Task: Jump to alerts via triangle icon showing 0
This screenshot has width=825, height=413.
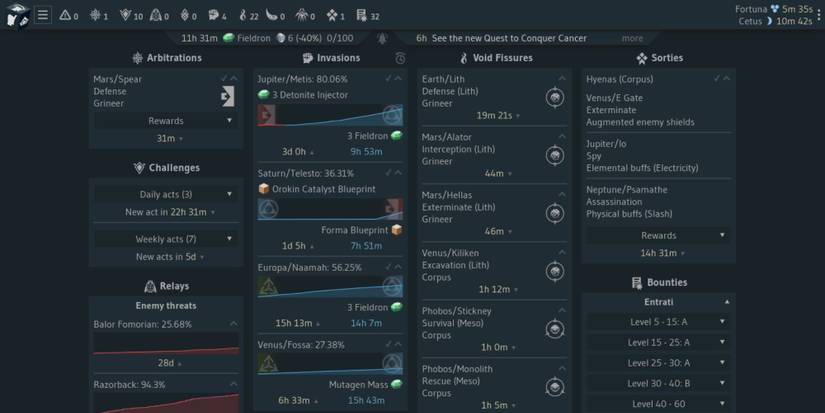Action: pos(69,16)
